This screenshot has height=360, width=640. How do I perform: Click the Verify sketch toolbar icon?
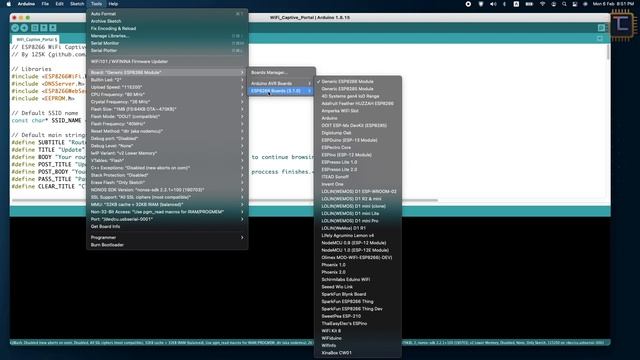point(15,28)
